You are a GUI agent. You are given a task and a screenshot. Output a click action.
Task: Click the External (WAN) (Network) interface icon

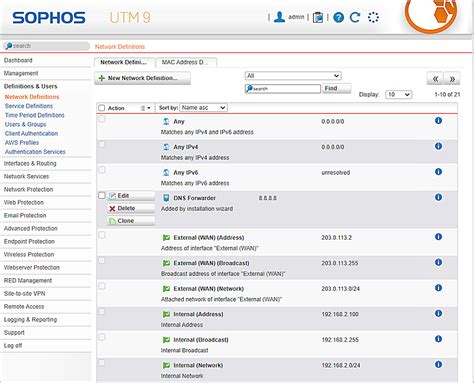click(x=166, y=289)
